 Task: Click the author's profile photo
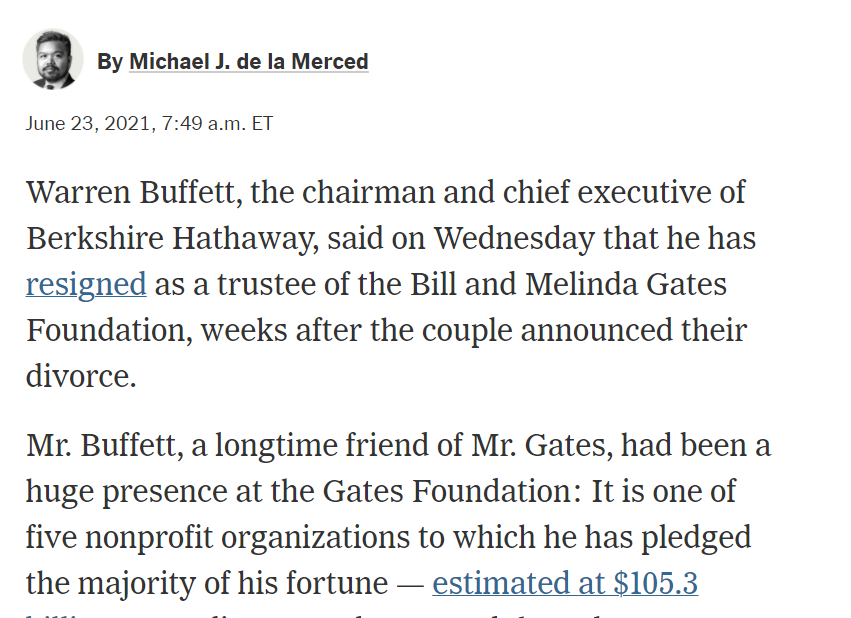[52, 60]
